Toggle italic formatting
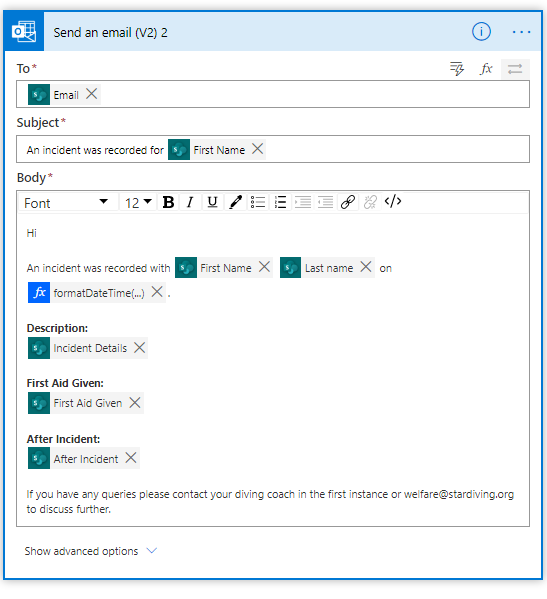547x599 pixels. [190, 202]
